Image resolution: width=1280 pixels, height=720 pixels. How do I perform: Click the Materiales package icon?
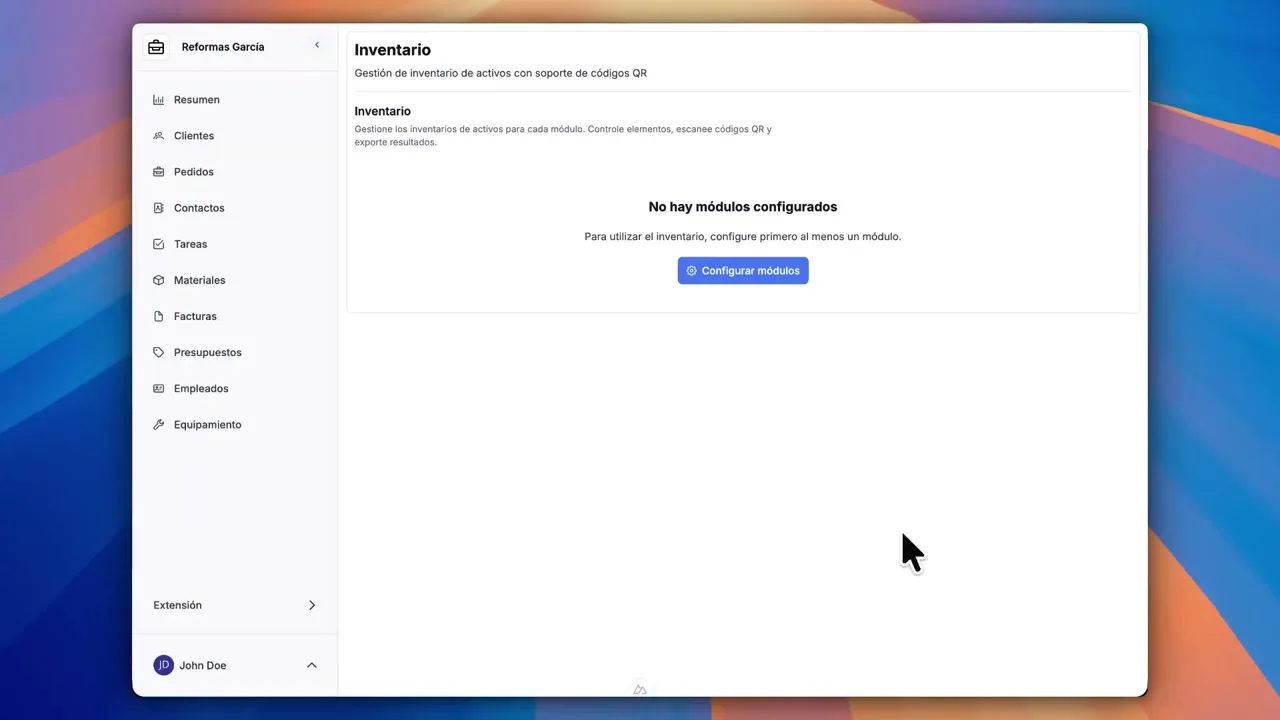(x=160, y=279)
